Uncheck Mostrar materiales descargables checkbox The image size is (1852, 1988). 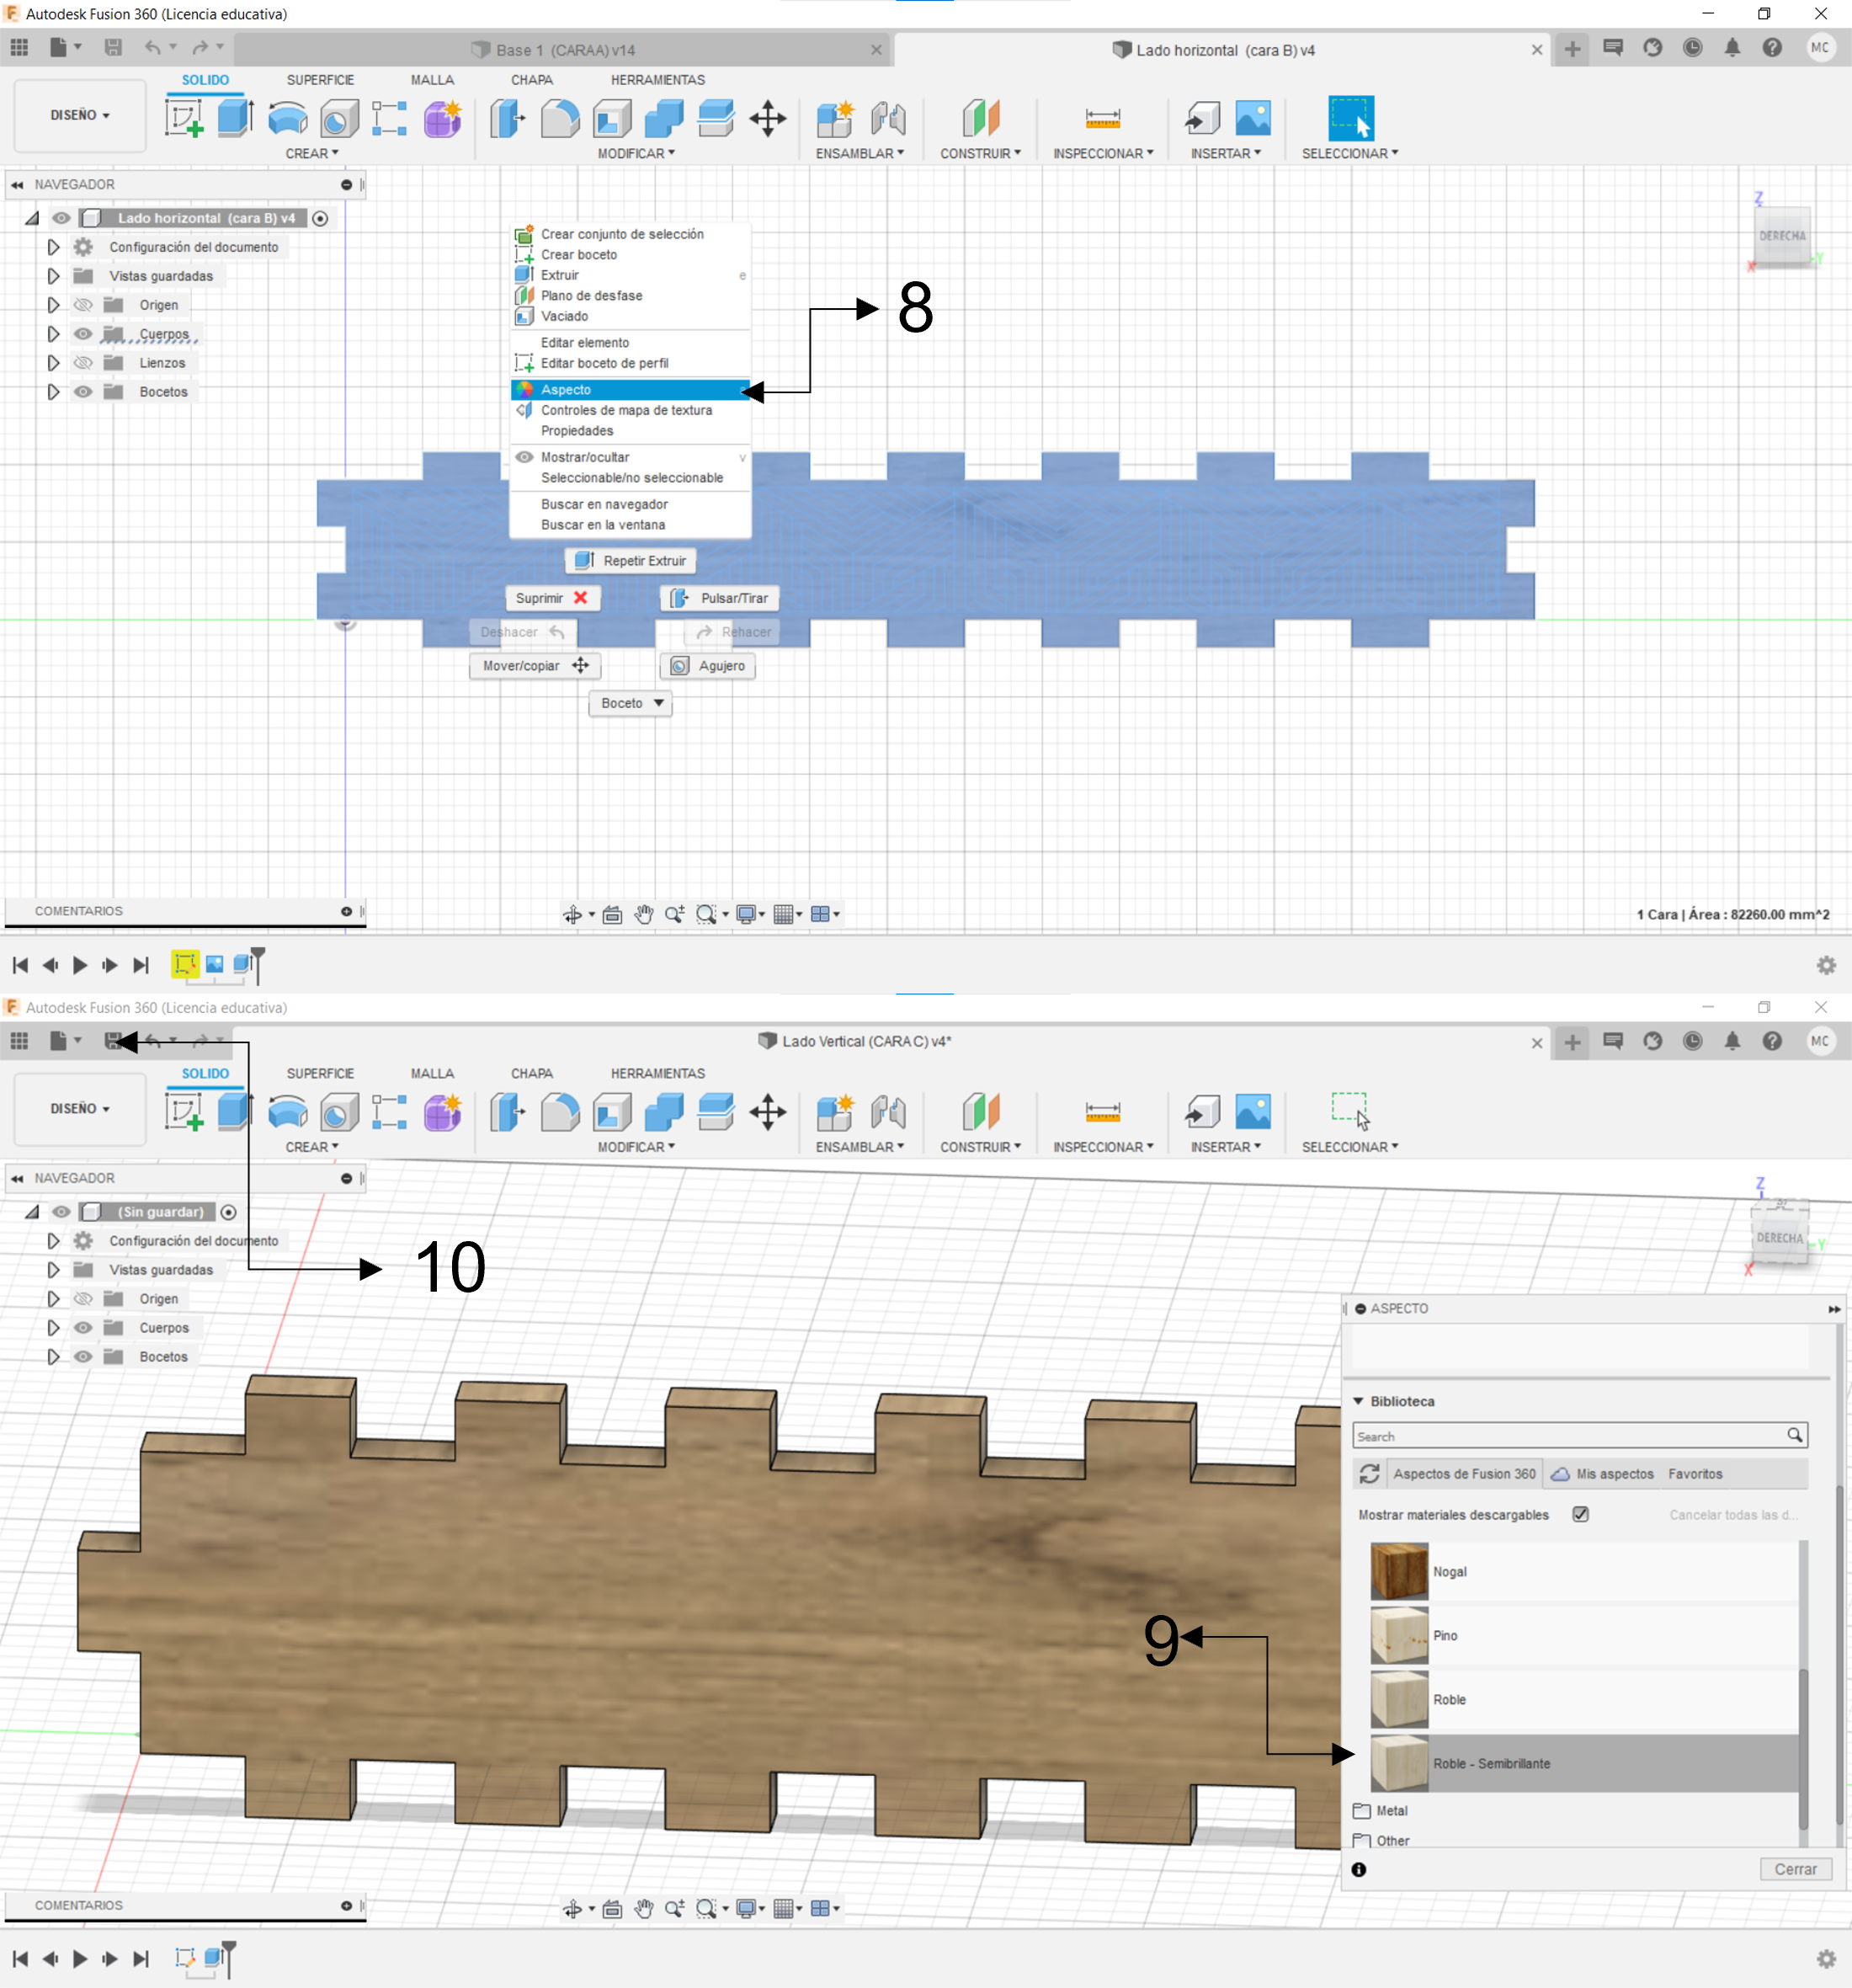point(1580,1514)
